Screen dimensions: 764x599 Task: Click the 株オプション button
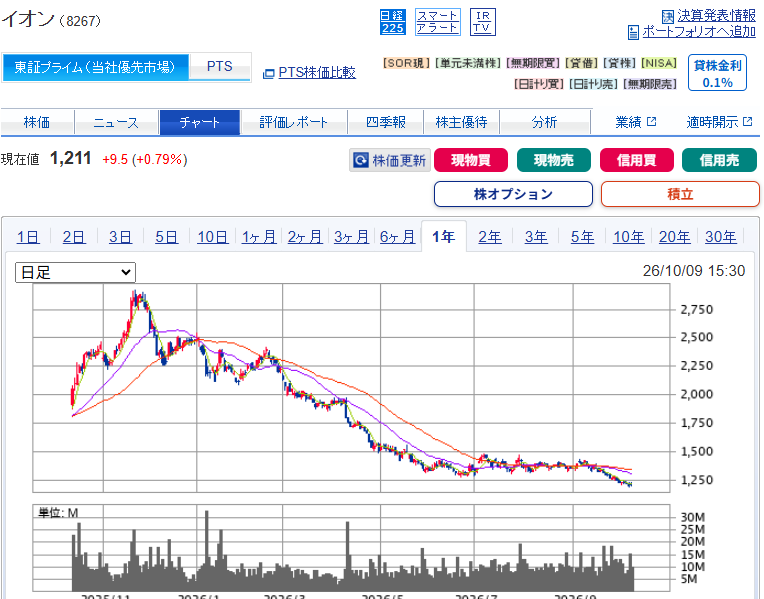point(513,194)
